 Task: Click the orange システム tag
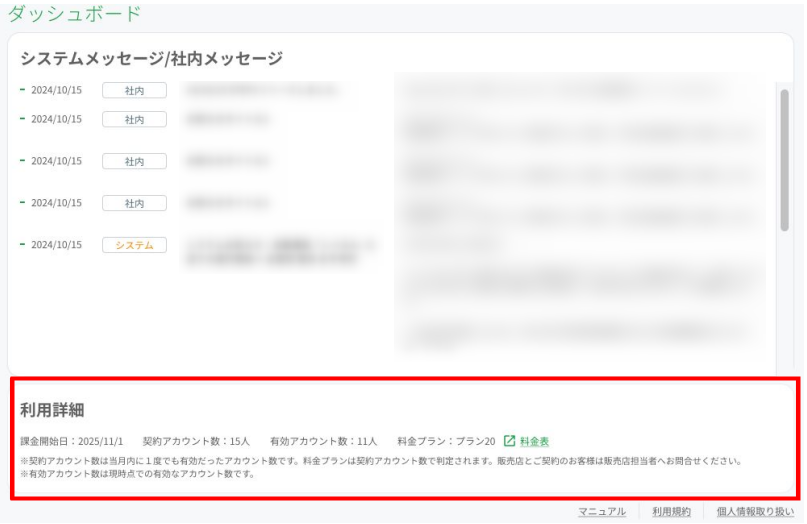pos(134,245)
